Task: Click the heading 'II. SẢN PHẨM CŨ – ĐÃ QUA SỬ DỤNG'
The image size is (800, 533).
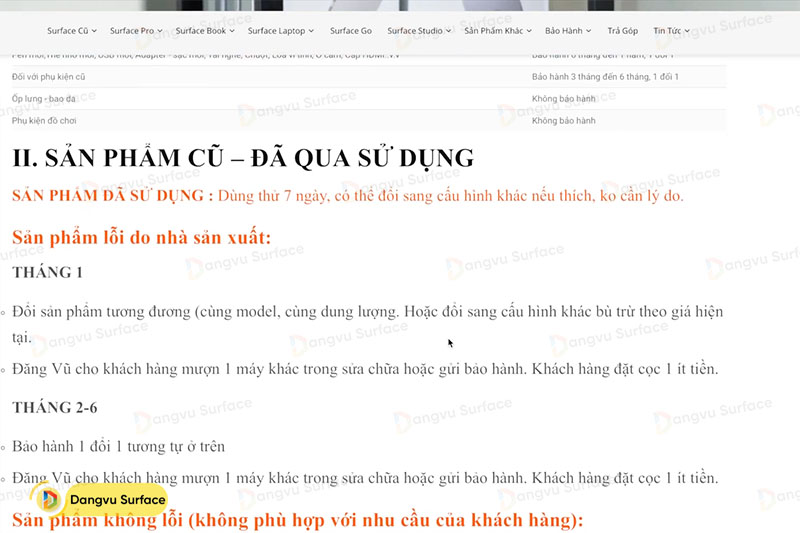Action: tap(243, 158)
